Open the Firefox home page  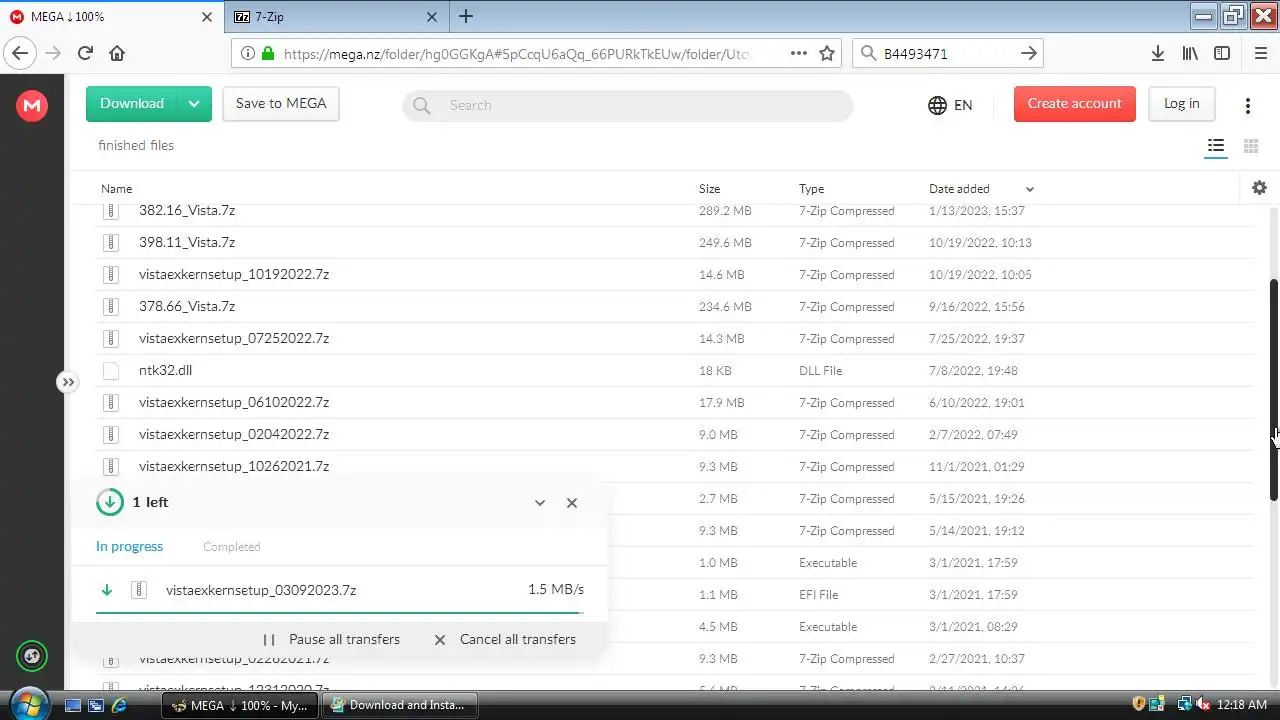(x=117, y=54)
